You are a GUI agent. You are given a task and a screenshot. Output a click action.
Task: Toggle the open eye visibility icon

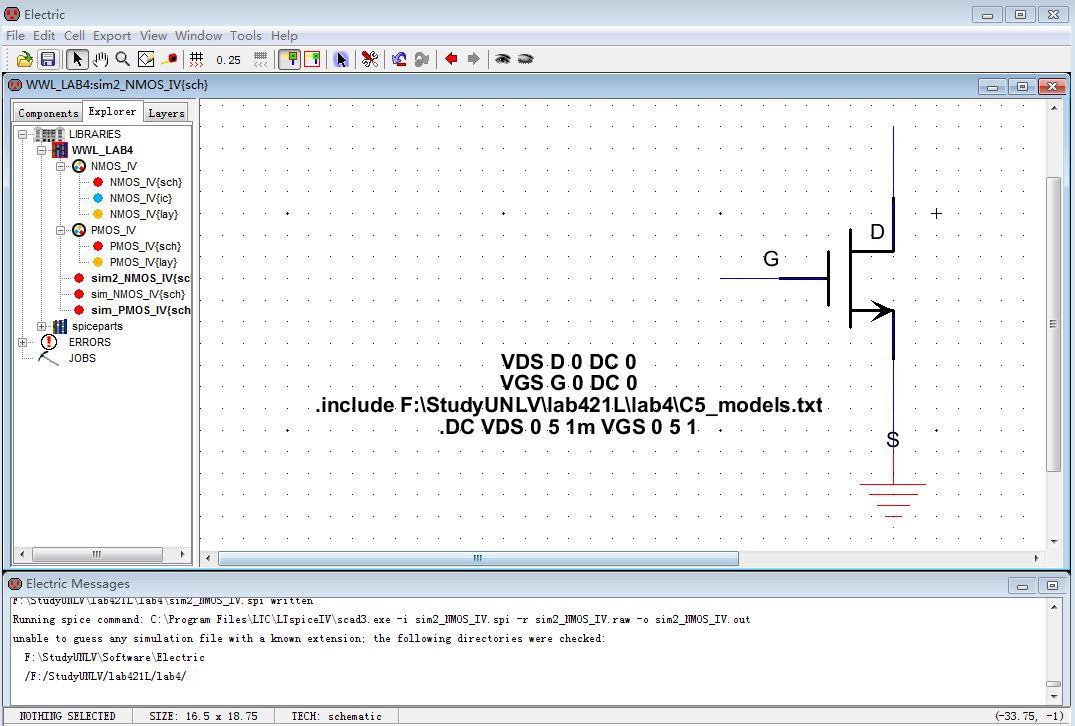502,60
